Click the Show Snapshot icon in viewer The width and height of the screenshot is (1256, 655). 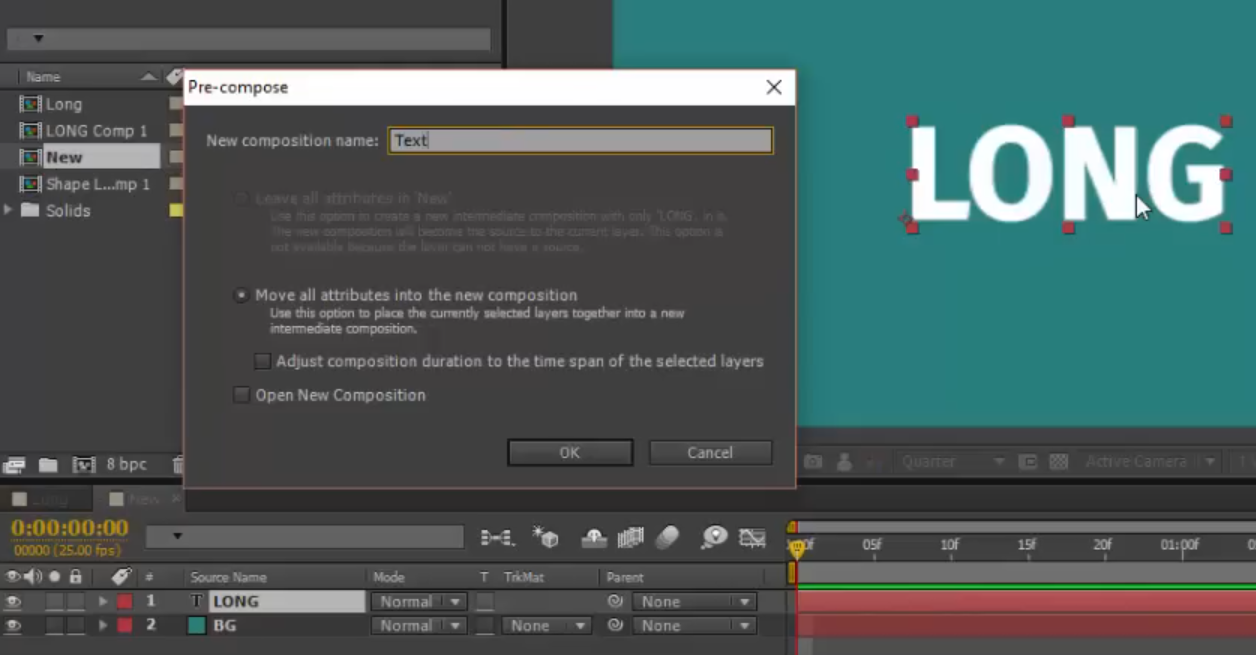[x=845, y=462]
